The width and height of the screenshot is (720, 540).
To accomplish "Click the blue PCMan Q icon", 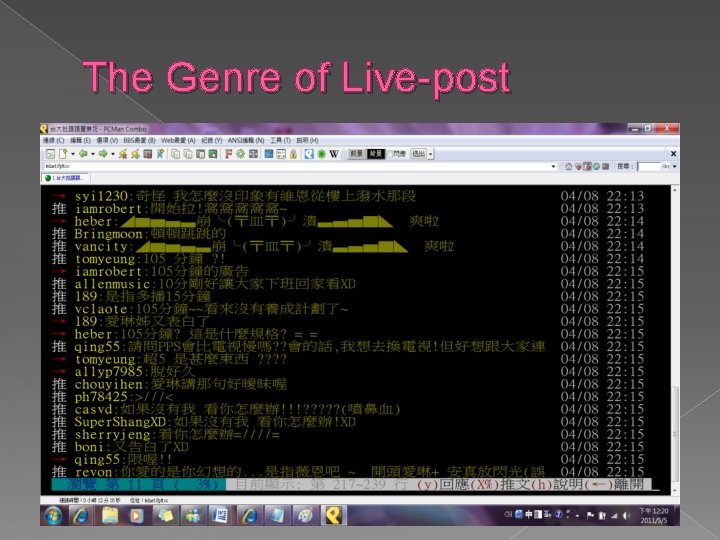I will (x=309, y=154).
